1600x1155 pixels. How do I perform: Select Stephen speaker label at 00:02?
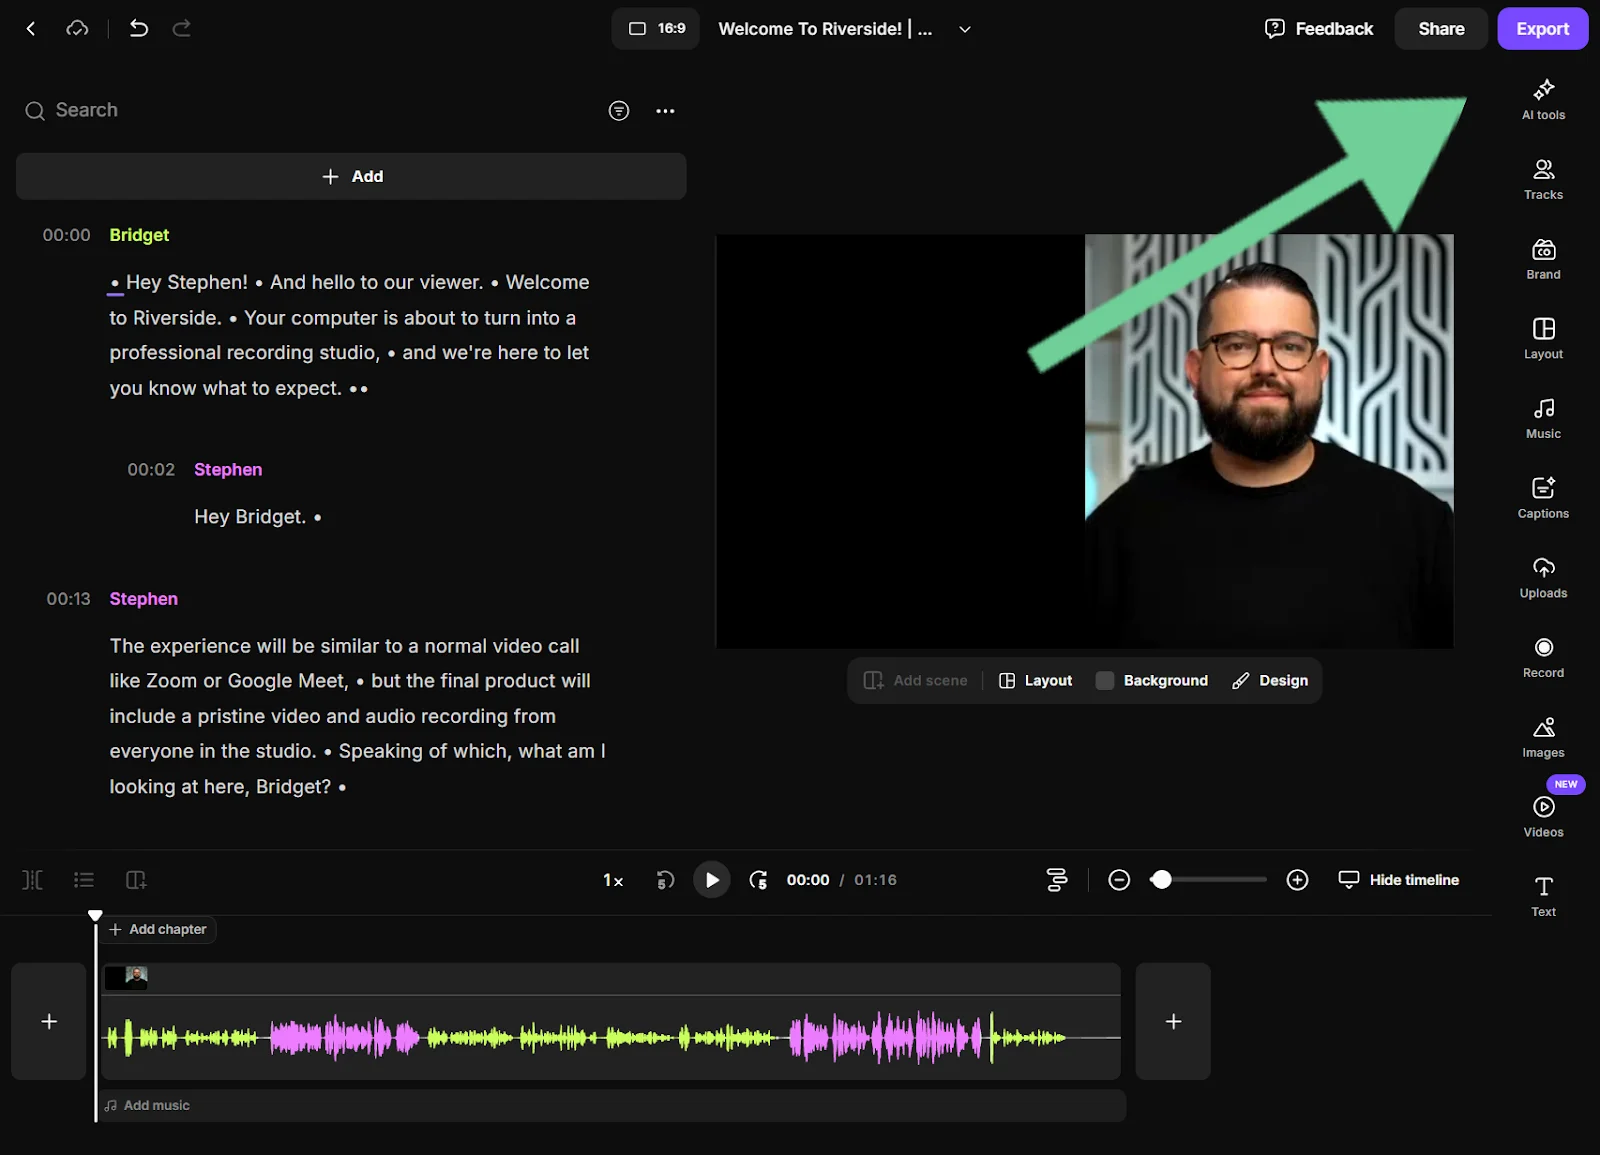click(x=228, y=470)
